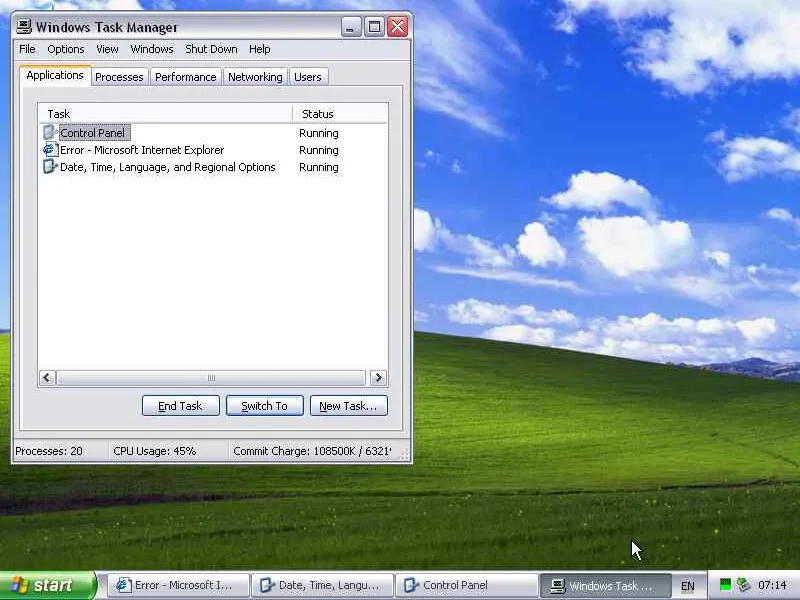Activate the Error - Microsoft I... taskbar button

pyautogui.click(x=179, y=585)
